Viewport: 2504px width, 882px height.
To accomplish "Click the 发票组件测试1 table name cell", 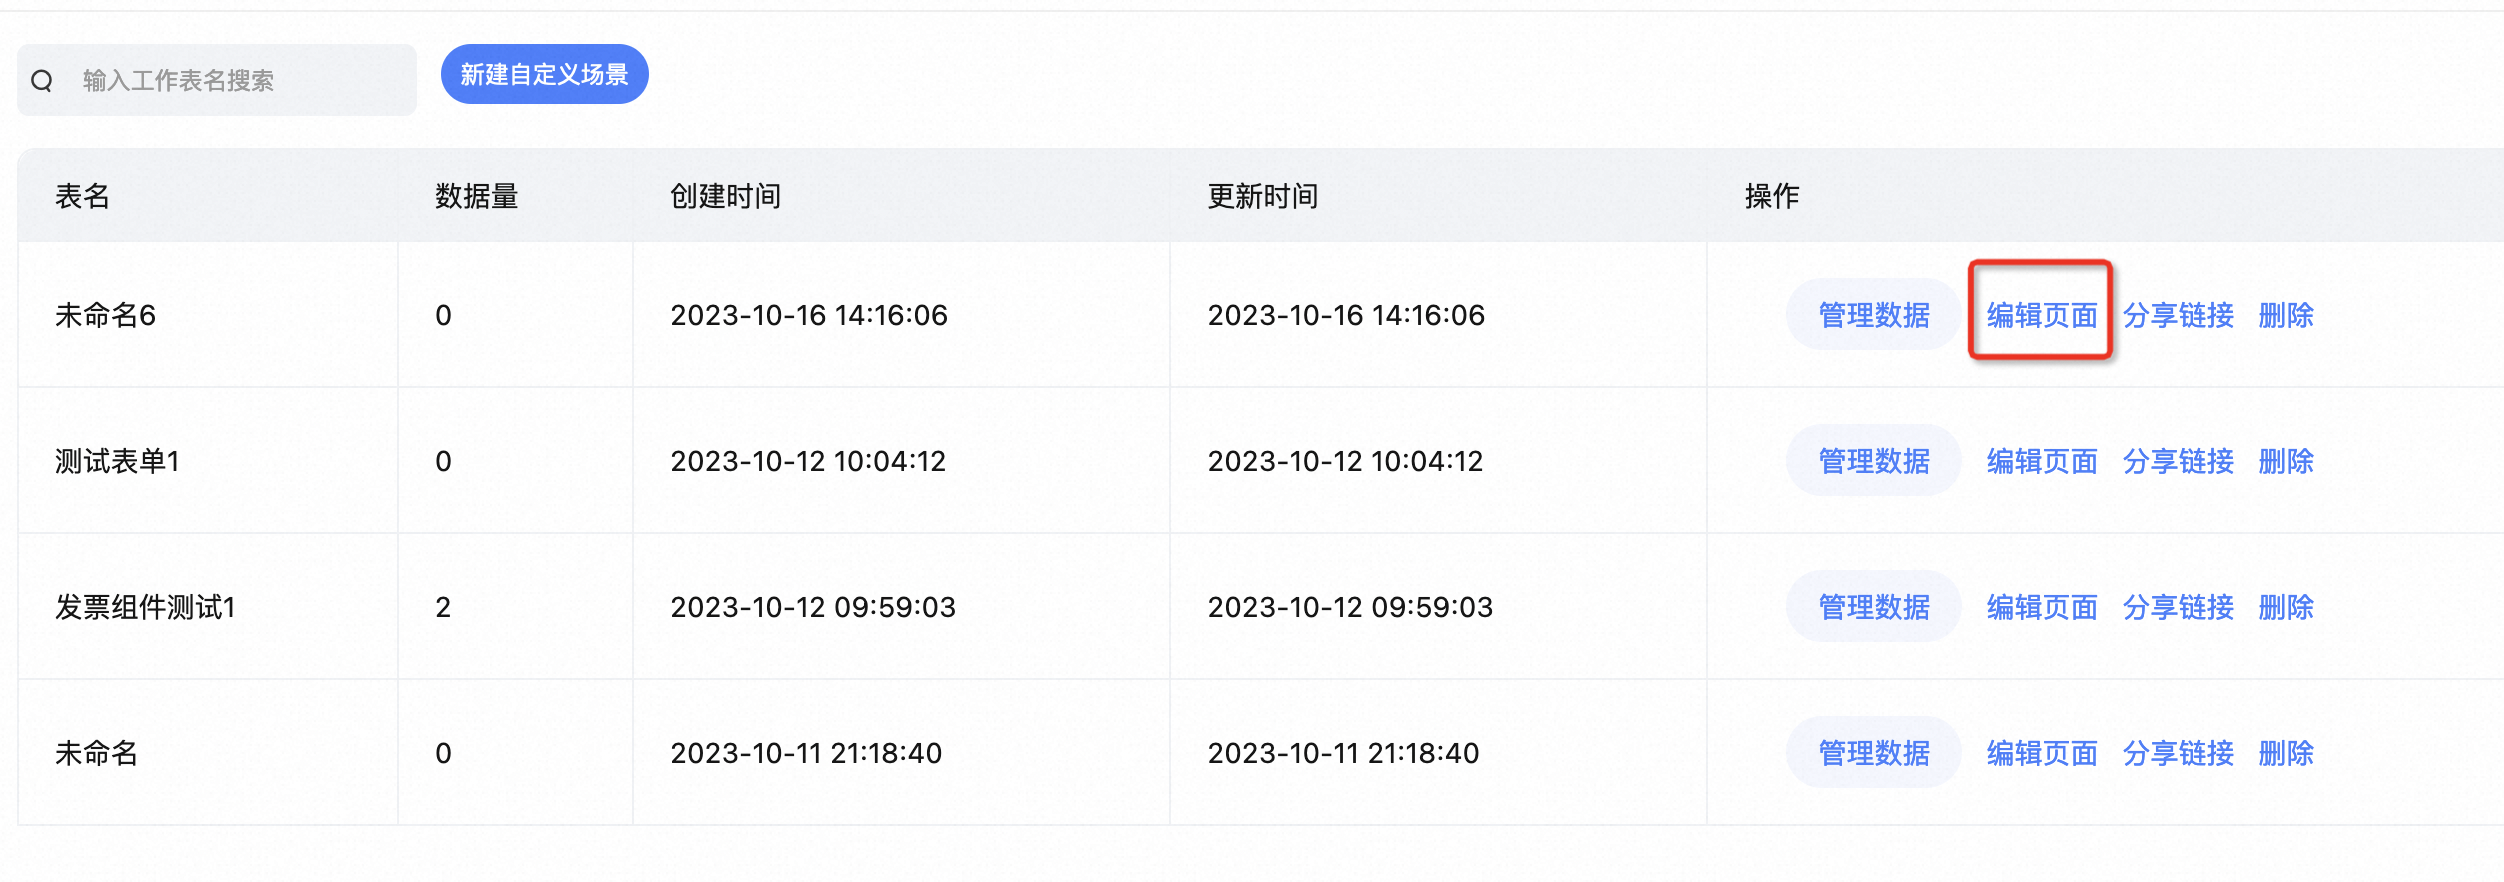I will coord(145,607).
